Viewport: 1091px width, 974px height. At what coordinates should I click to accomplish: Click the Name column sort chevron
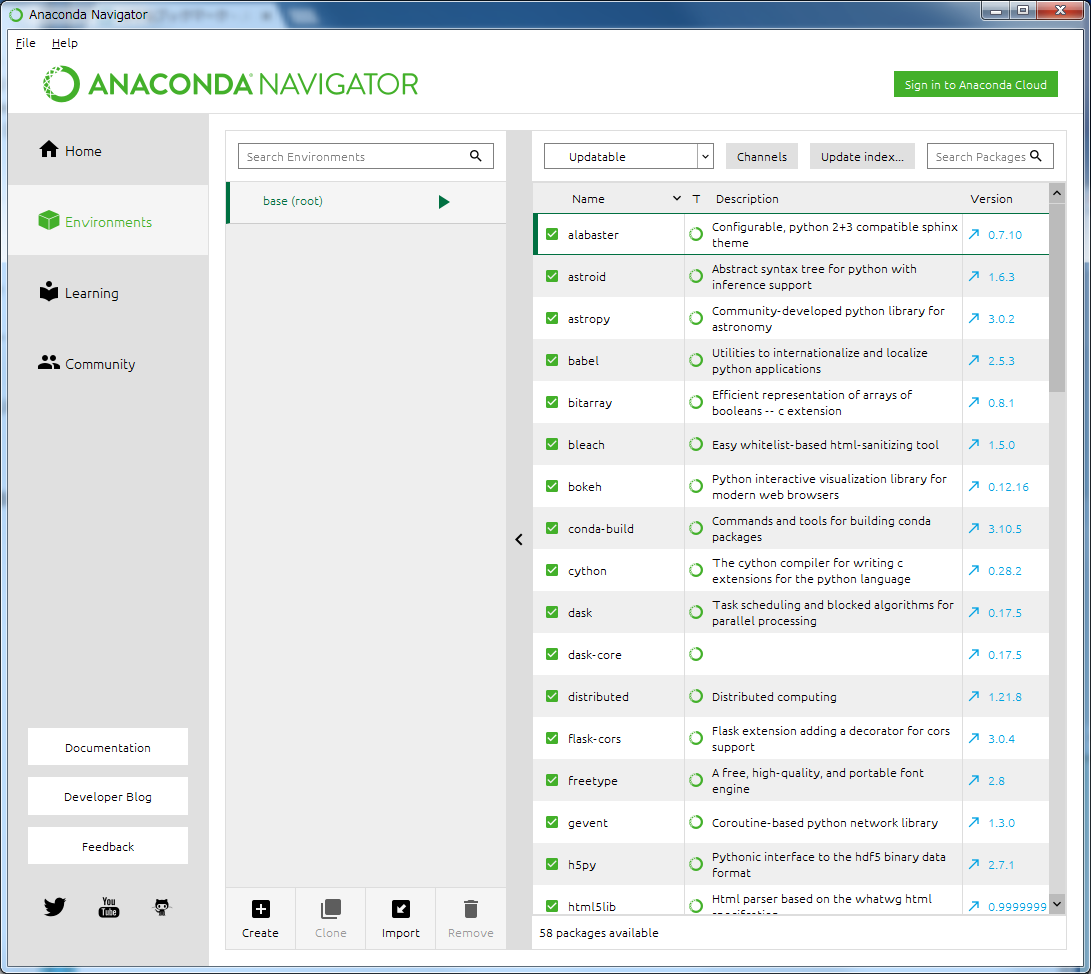point(676,198)
